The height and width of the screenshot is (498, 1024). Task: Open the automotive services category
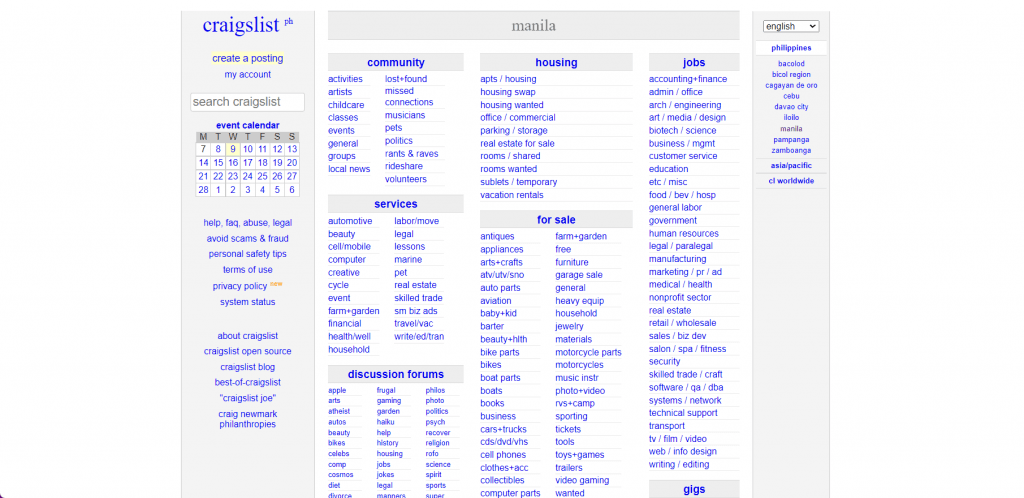click(350, 221)
